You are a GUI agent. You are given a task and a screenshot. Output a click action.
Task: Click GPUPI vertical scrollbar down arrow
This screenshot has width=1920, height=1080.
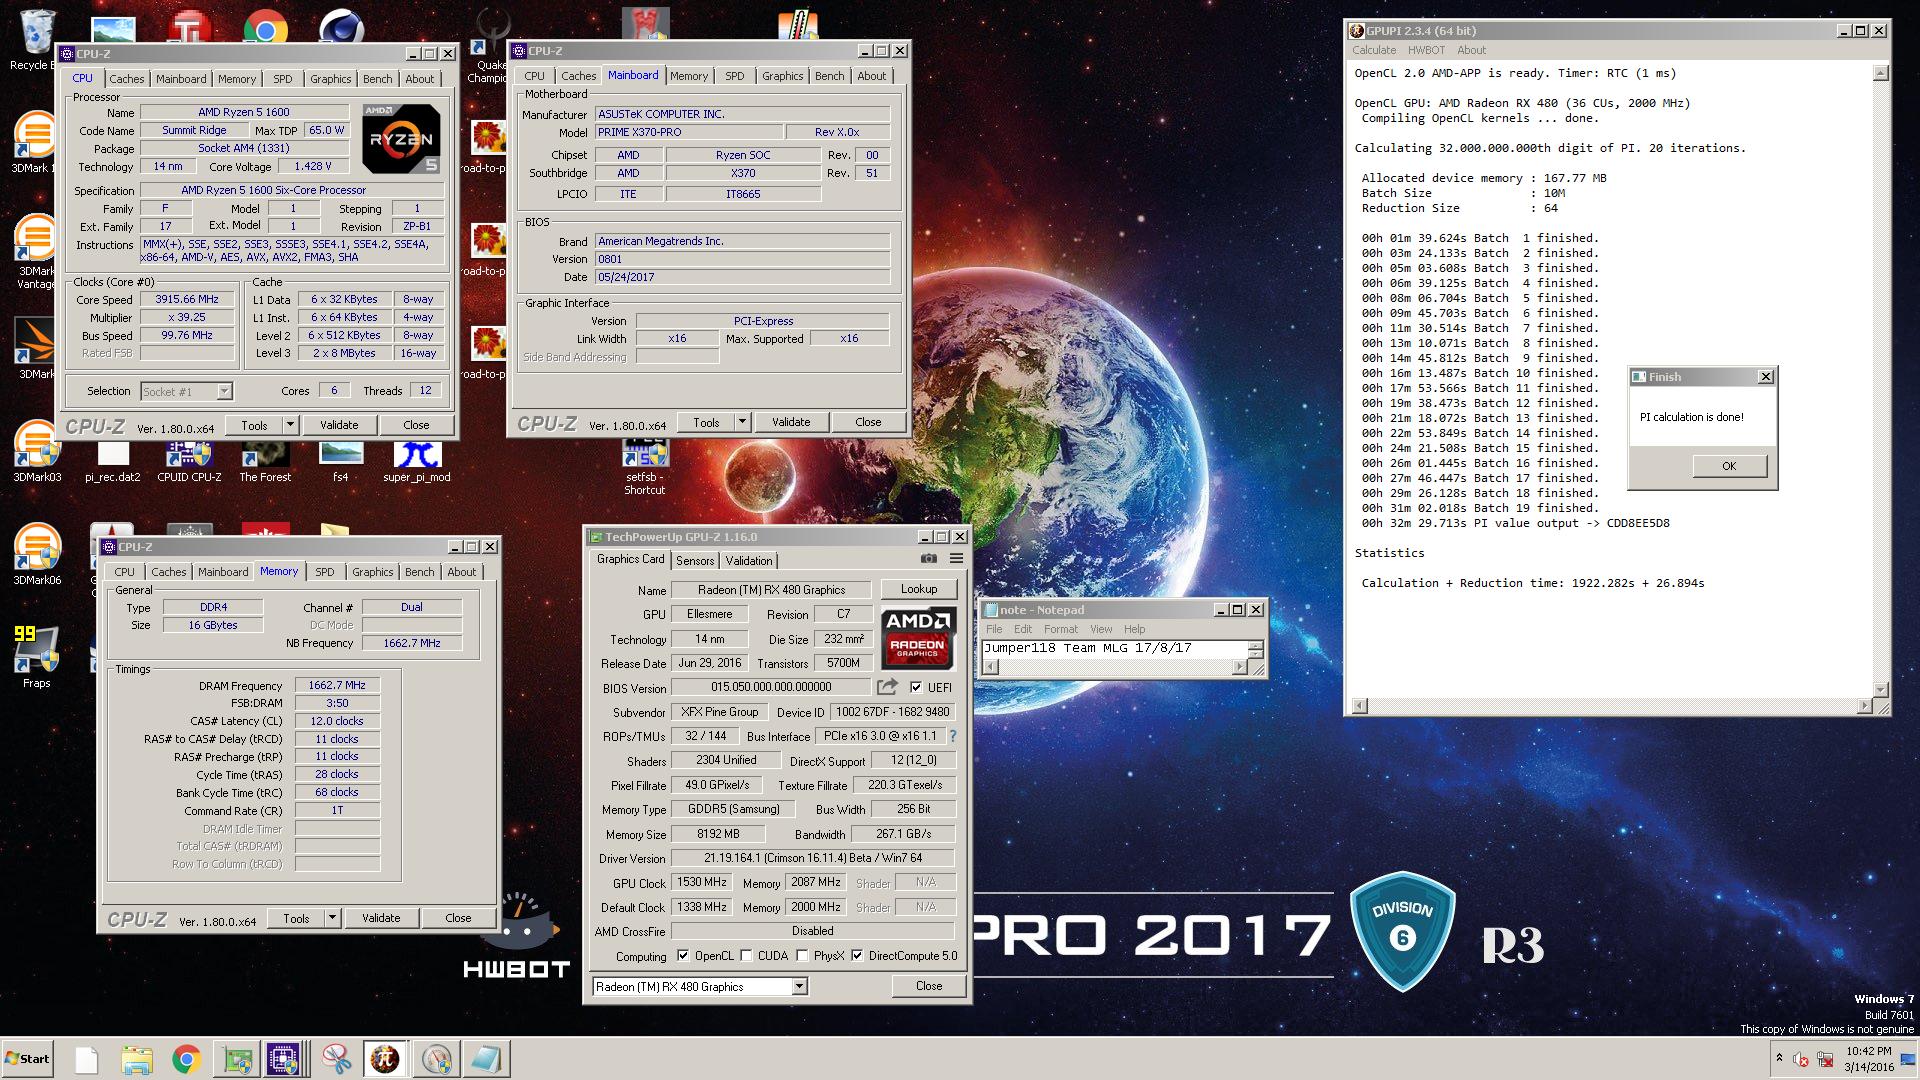pyautogui.click(x=1880, y=690)
